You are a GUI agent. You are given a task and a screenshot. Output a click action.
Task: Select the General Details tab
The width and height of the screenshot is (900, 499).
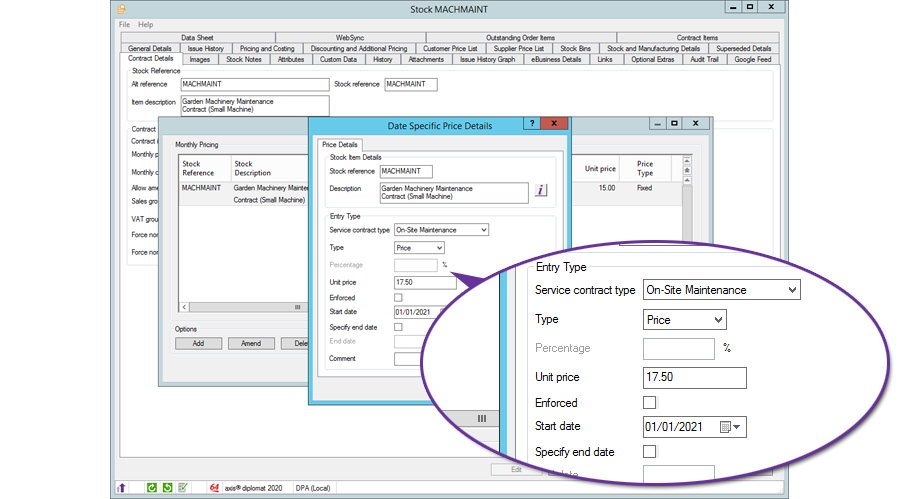150,49
